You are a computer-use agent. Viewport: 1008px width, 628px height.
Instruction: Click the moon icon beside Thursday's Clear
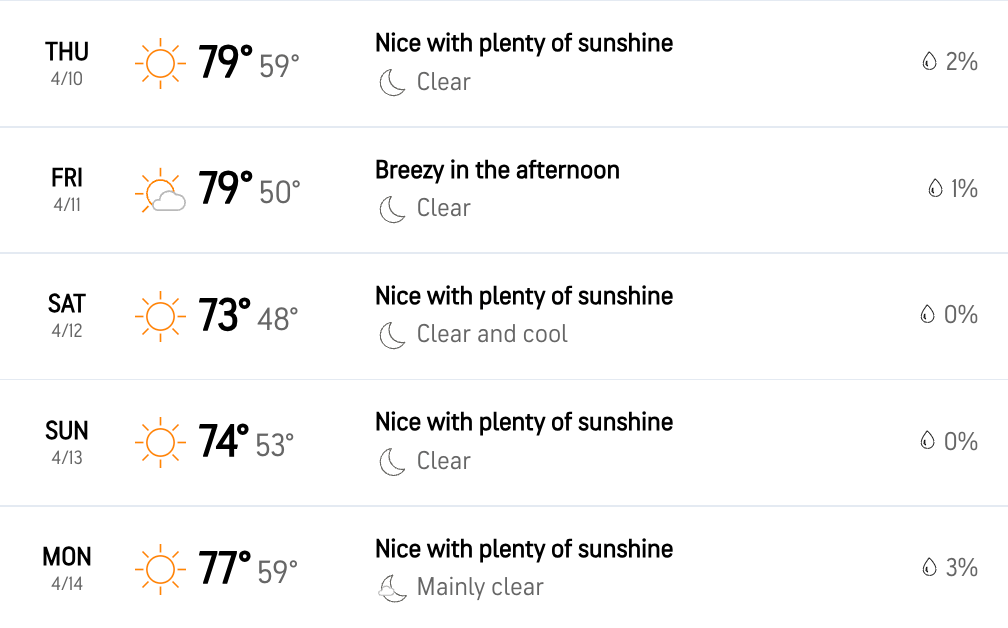point(392,83)
